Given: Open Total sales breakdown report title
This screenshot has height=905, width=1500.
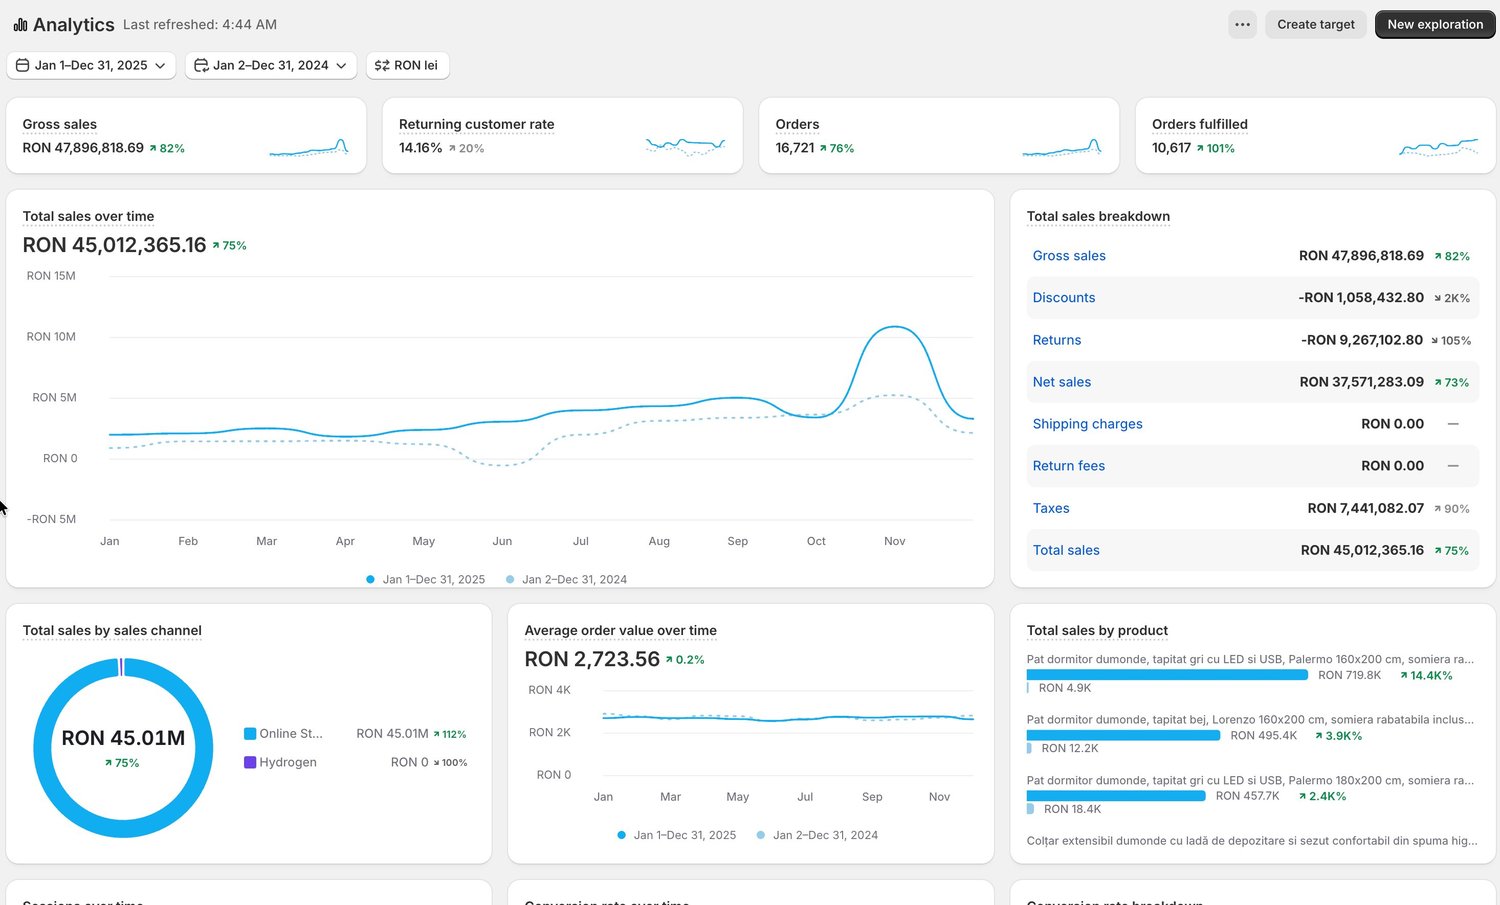Looking at the screenshot, I should [x=1098, y=216].
